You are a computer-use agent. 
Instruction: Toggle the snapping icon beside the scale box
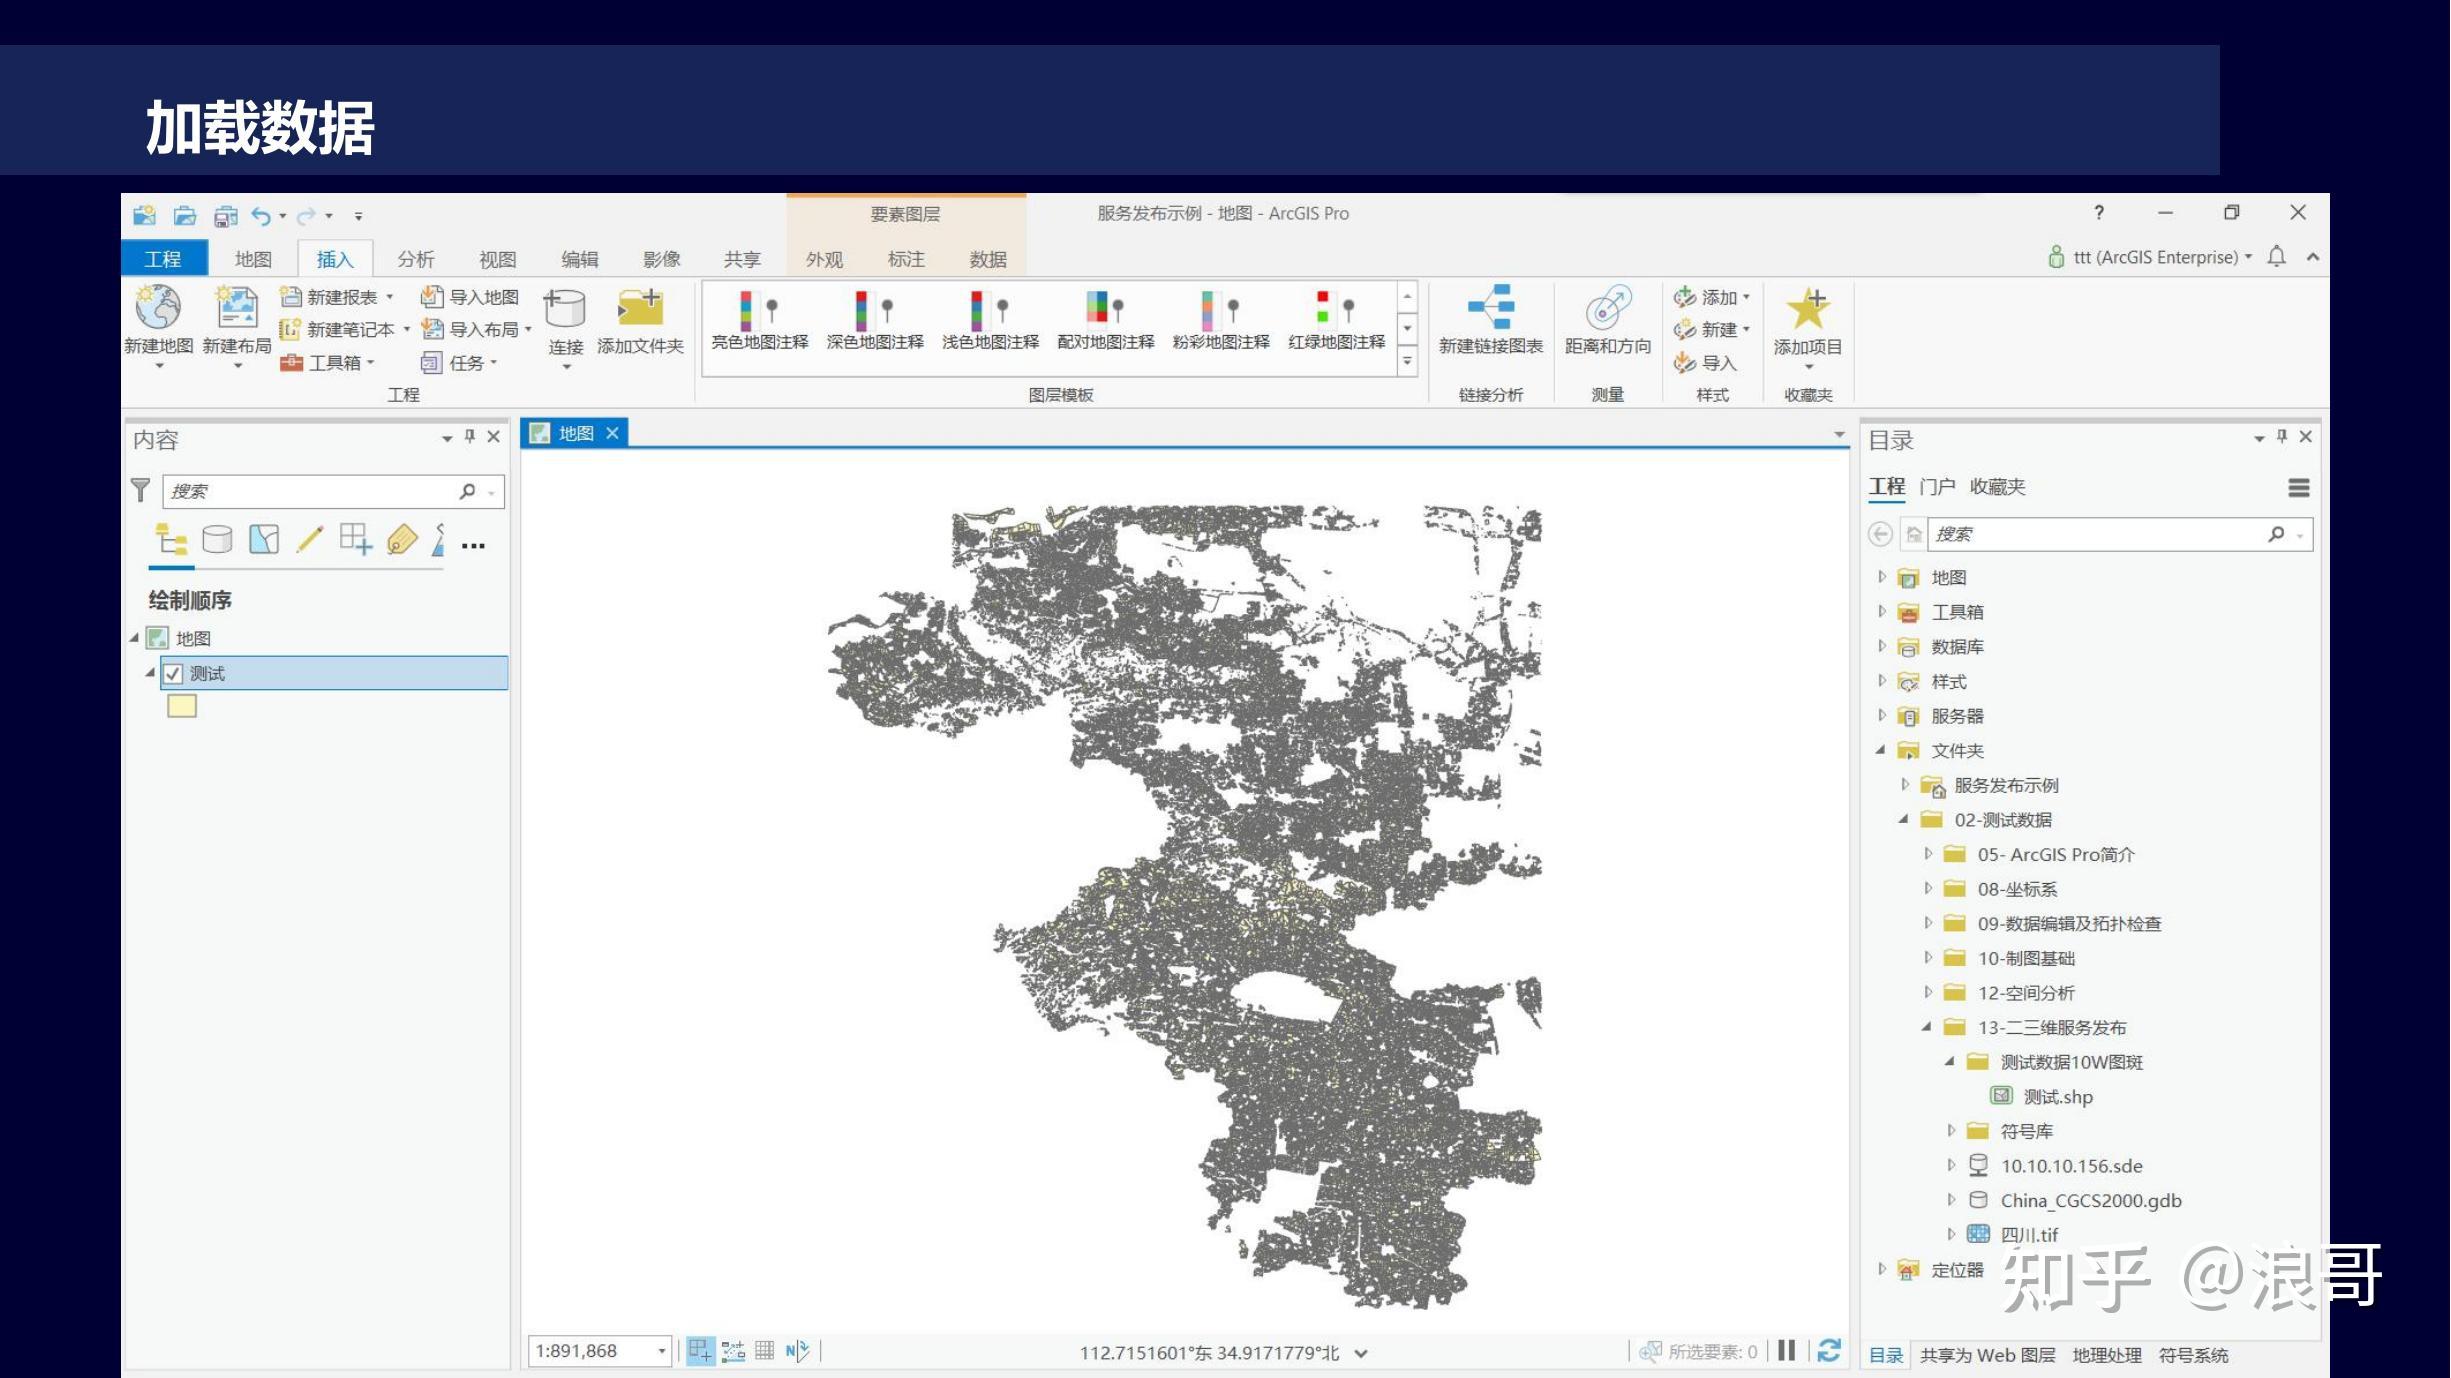[x=699, y=1351]
